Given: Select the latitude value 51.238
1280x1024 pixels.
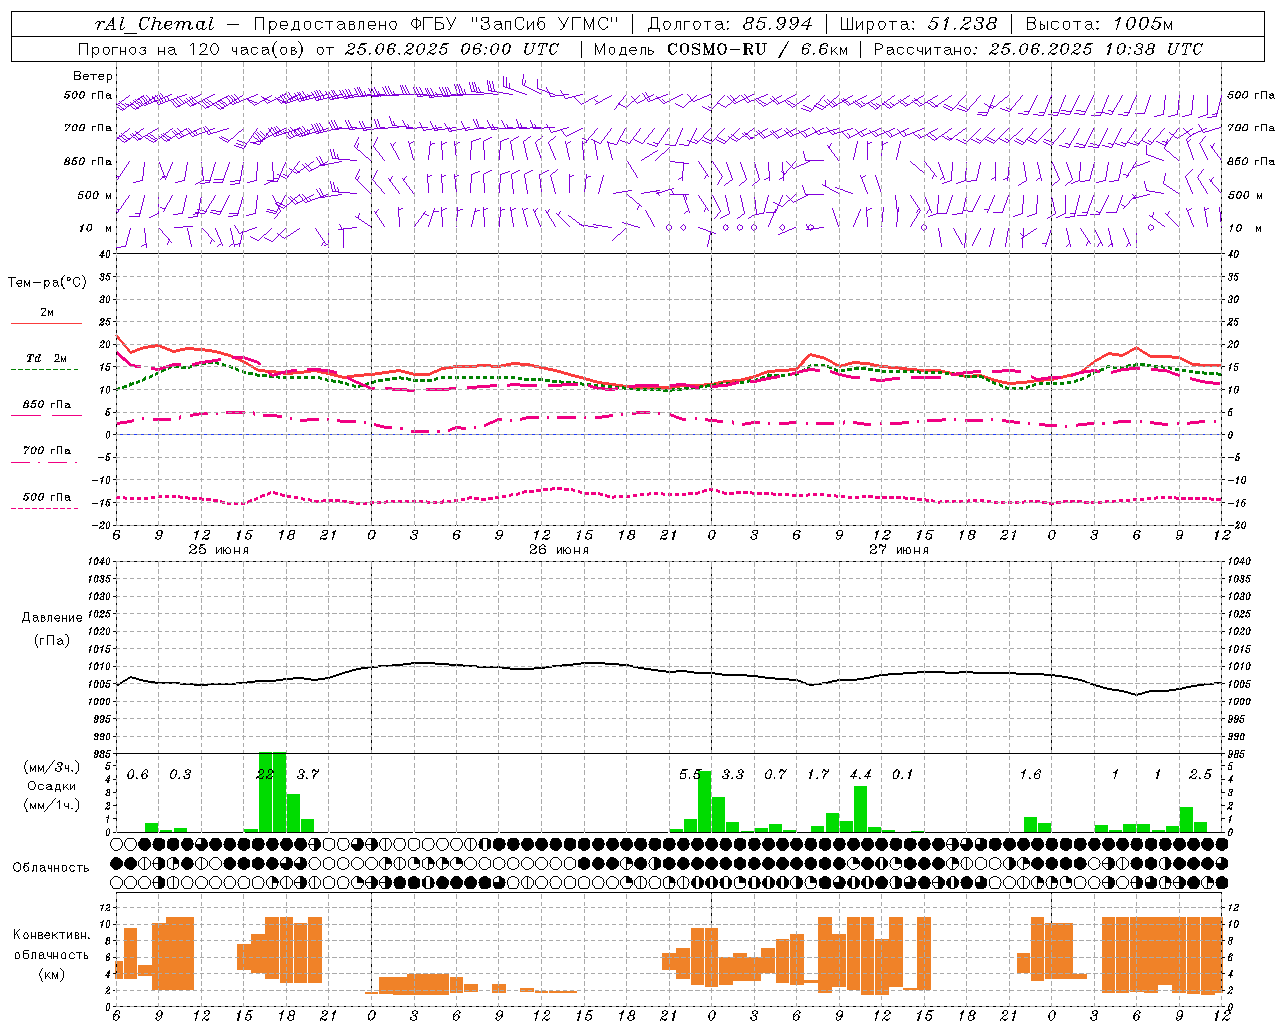Looking at the screenshot, I should pos(962,24).
